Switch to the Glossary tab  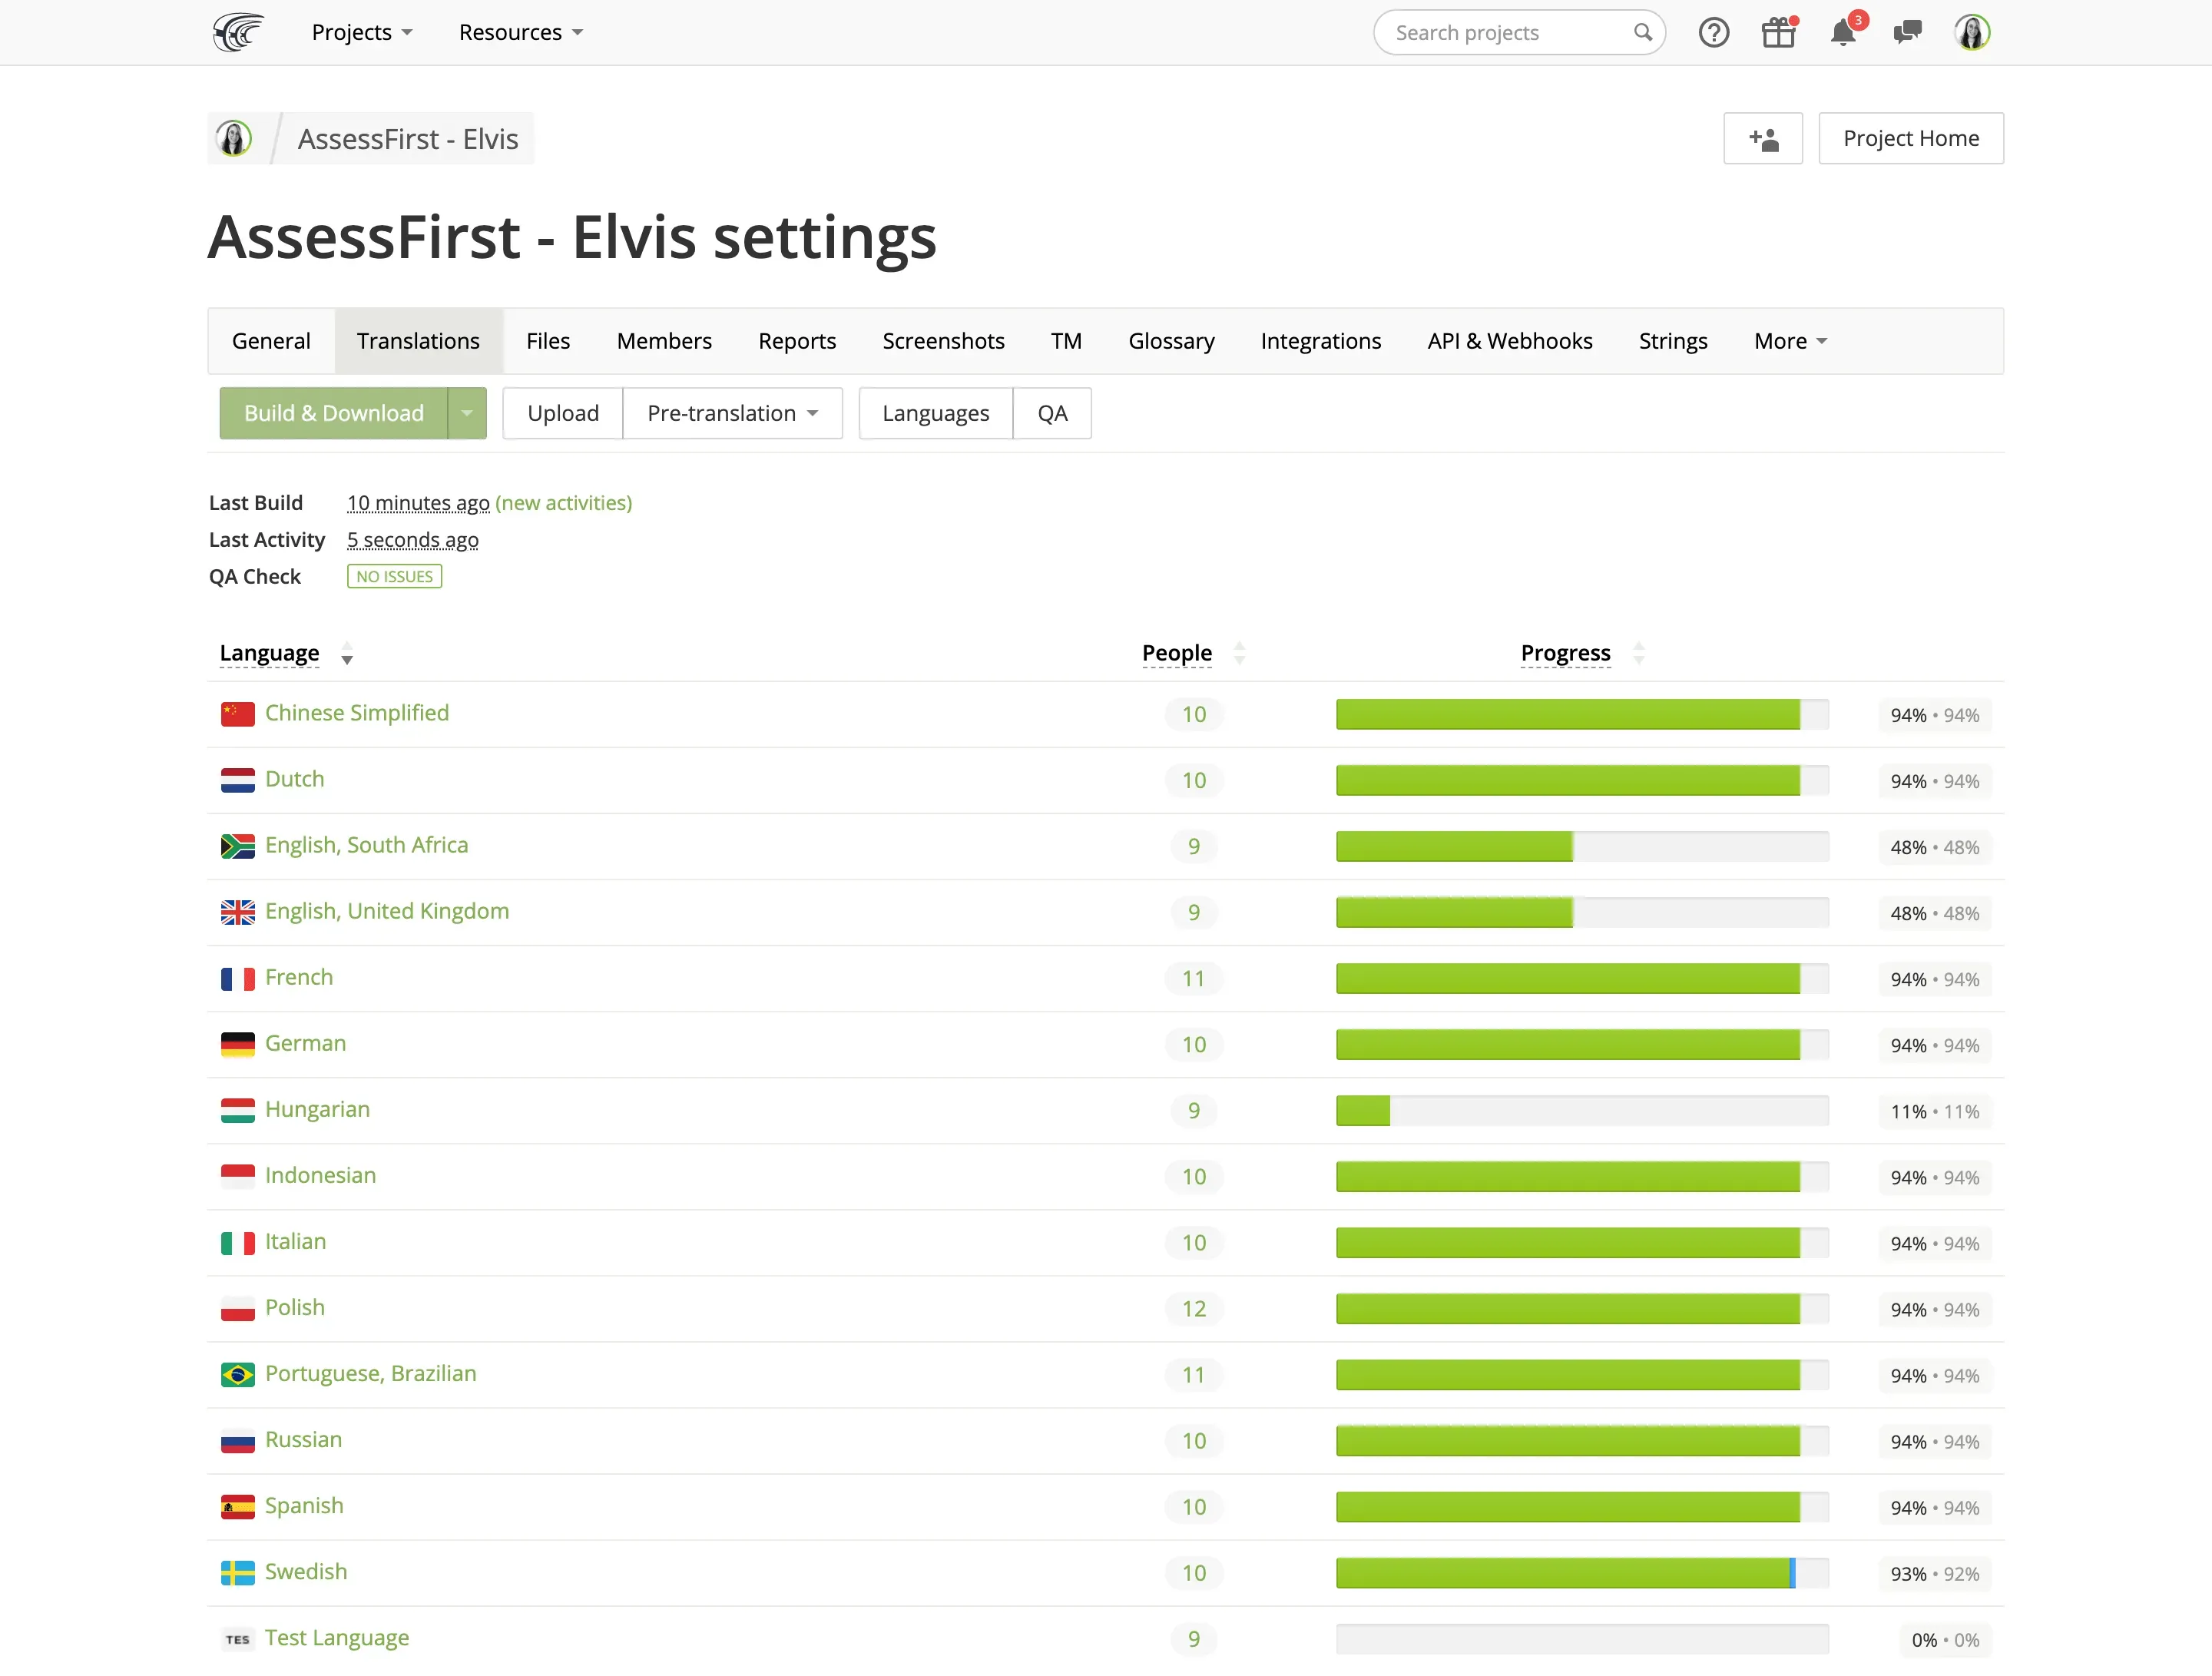click(x=1171, y=341)
